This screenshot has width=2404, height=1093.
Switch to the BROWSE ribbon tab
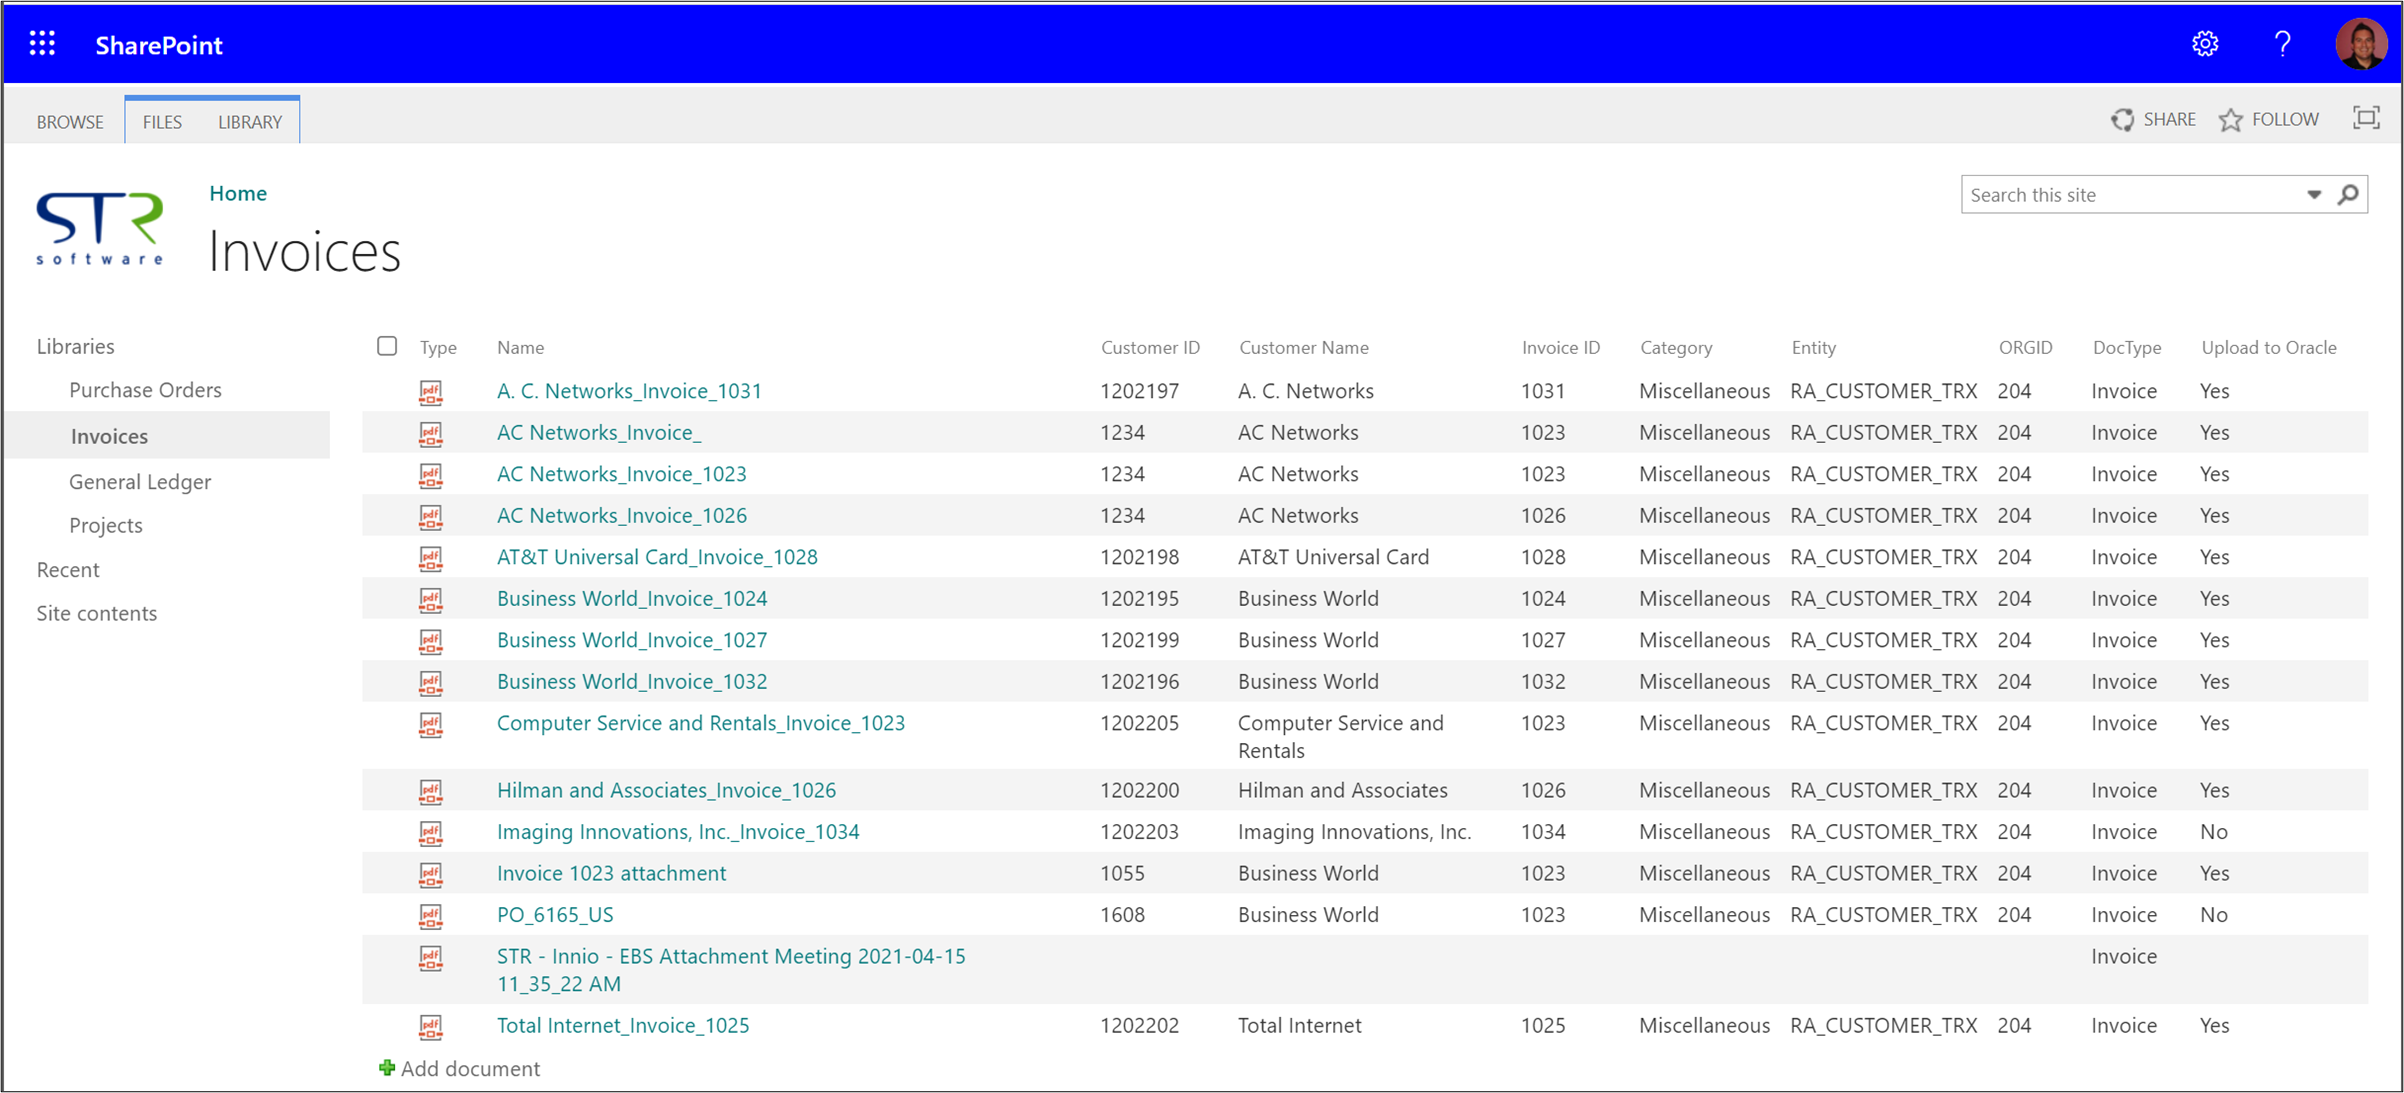pos(70,122)
